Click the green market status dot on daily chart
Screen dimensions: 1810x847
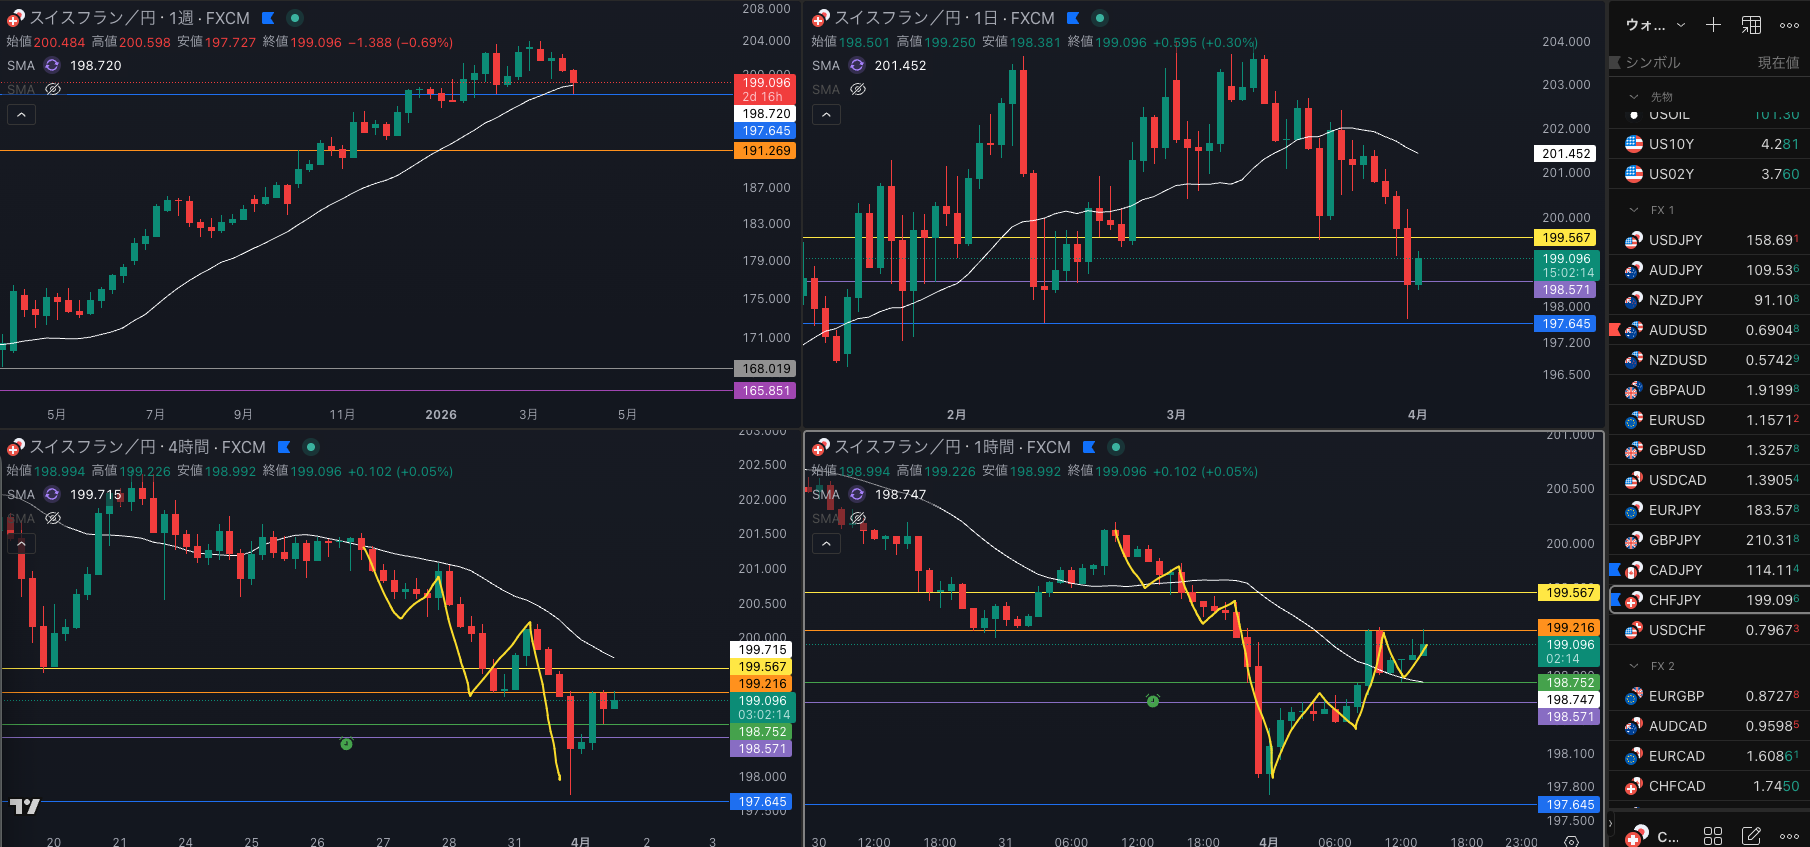tap(1100, 18)
